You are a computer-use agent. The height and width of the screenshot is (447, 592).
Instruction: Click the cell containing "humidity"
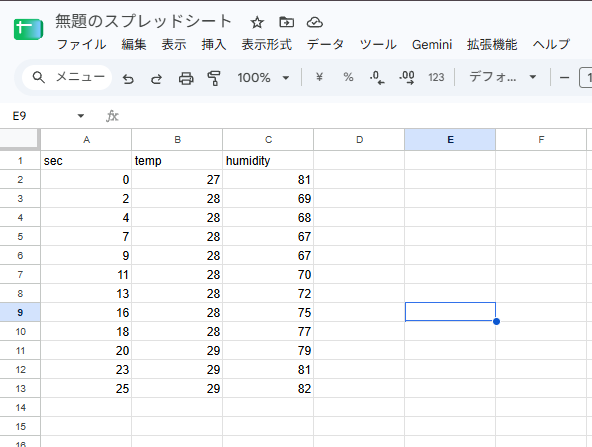268,160
